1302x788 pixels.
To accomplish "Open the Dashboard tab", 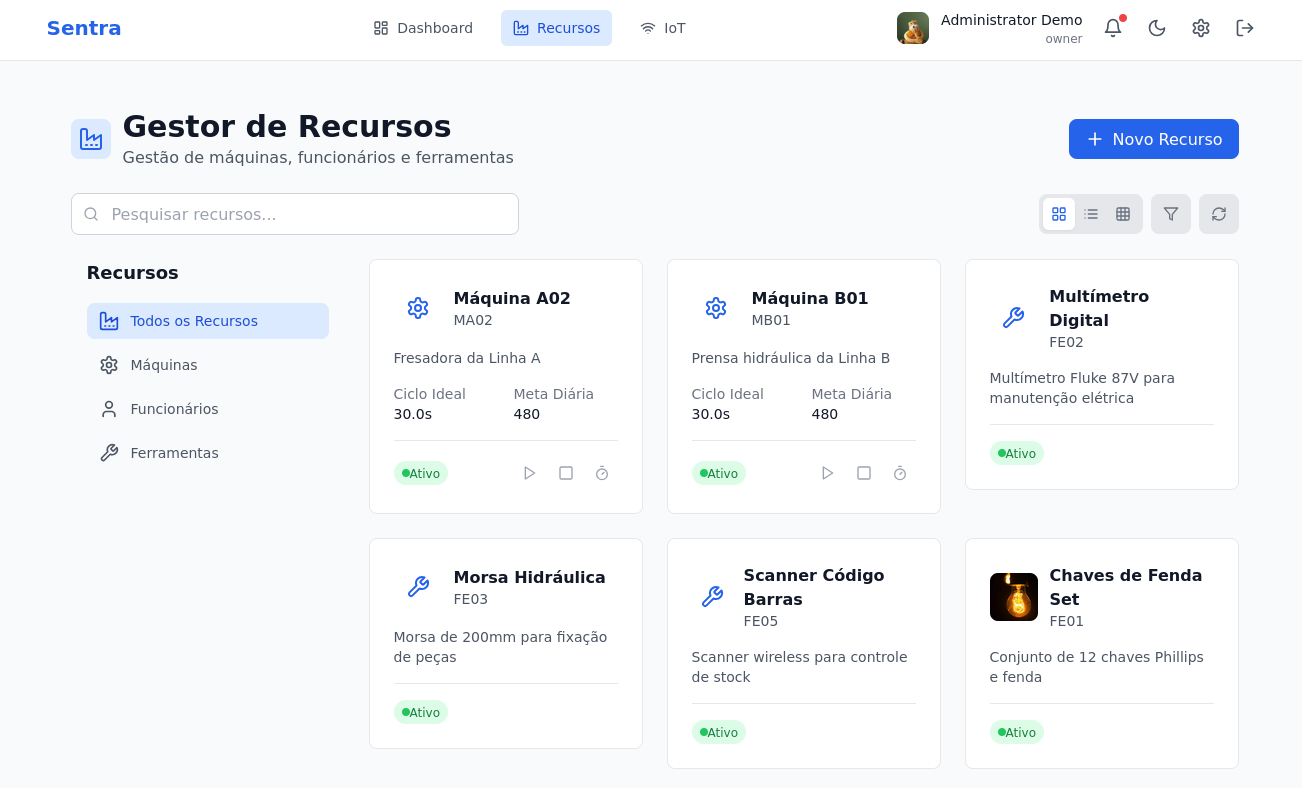I will [x=423, y=28].
